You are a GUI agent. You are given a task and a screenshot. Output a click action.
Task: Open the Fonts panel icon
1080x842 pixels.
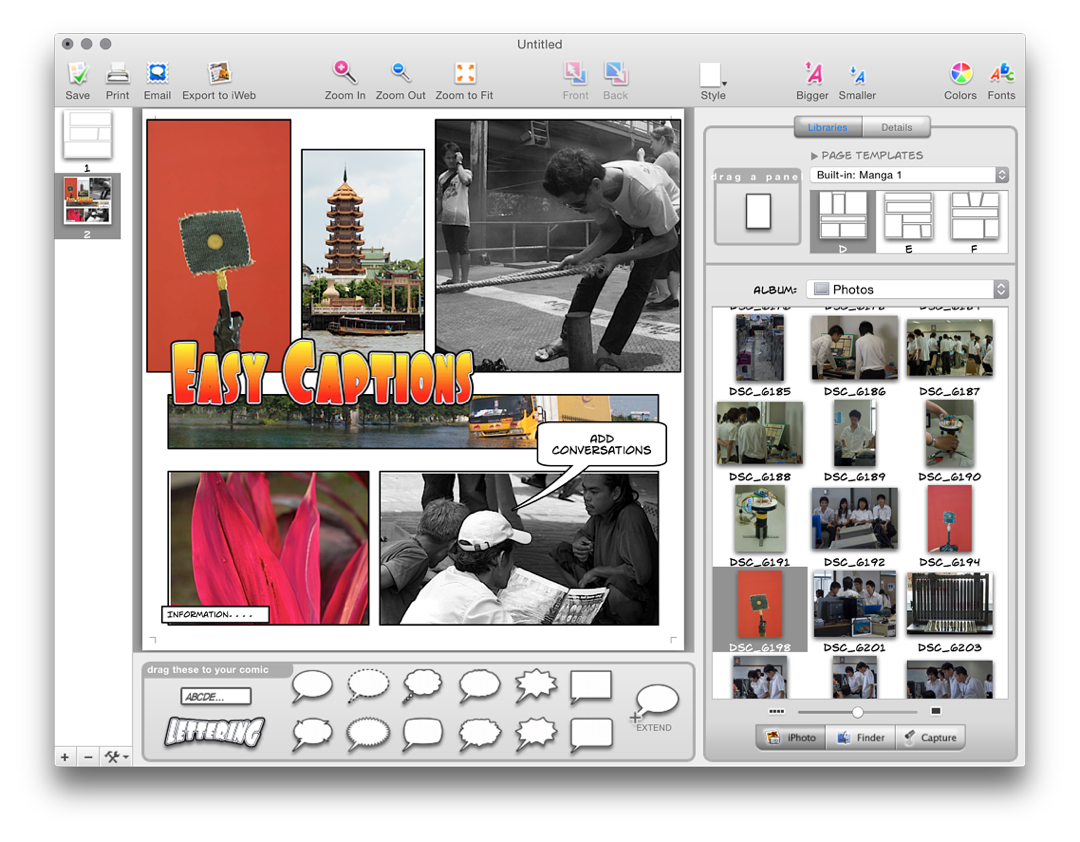coord(1001,73)
